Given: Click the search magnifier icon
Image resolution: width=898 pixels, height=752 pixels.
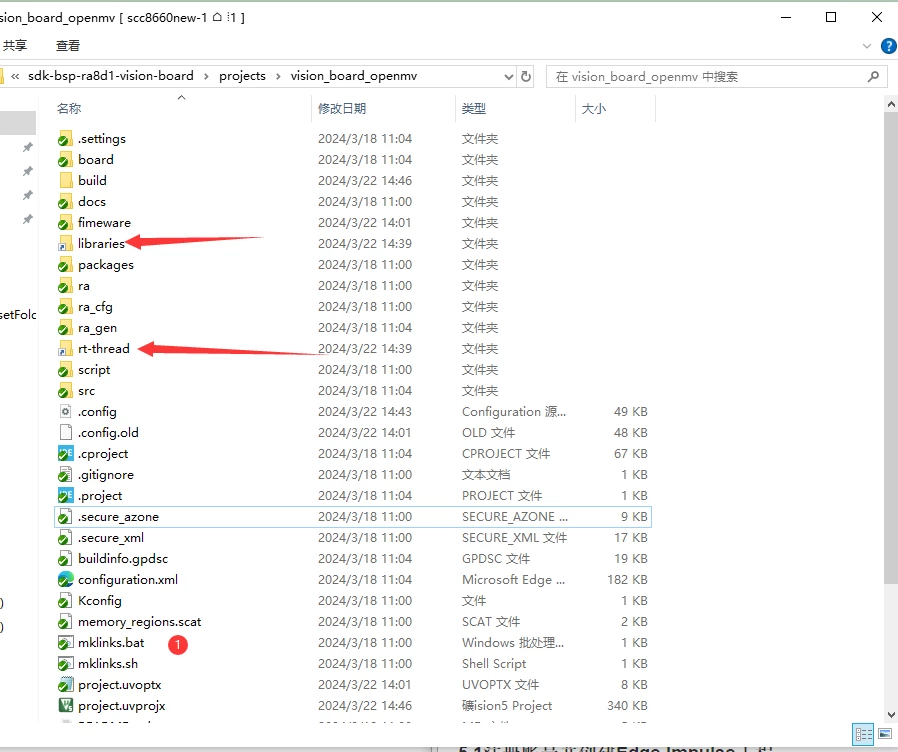Looking at the screenshot, I should 873,76.
